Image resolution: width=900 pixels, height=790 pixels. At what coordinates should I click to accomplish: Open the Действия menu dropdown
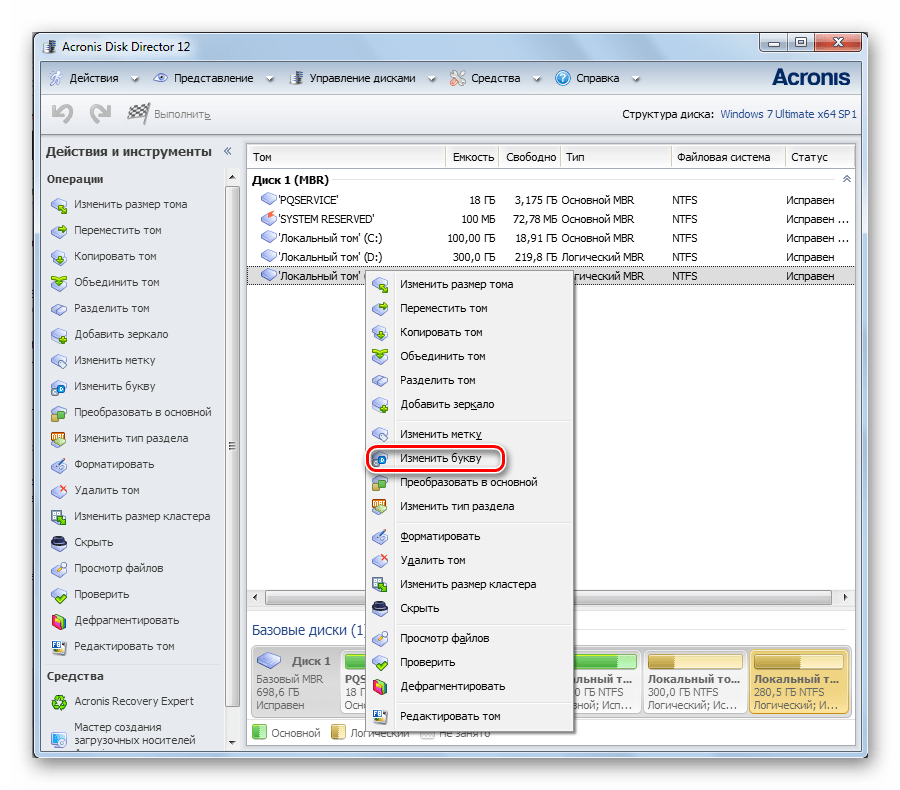click(x=84, y=78)
